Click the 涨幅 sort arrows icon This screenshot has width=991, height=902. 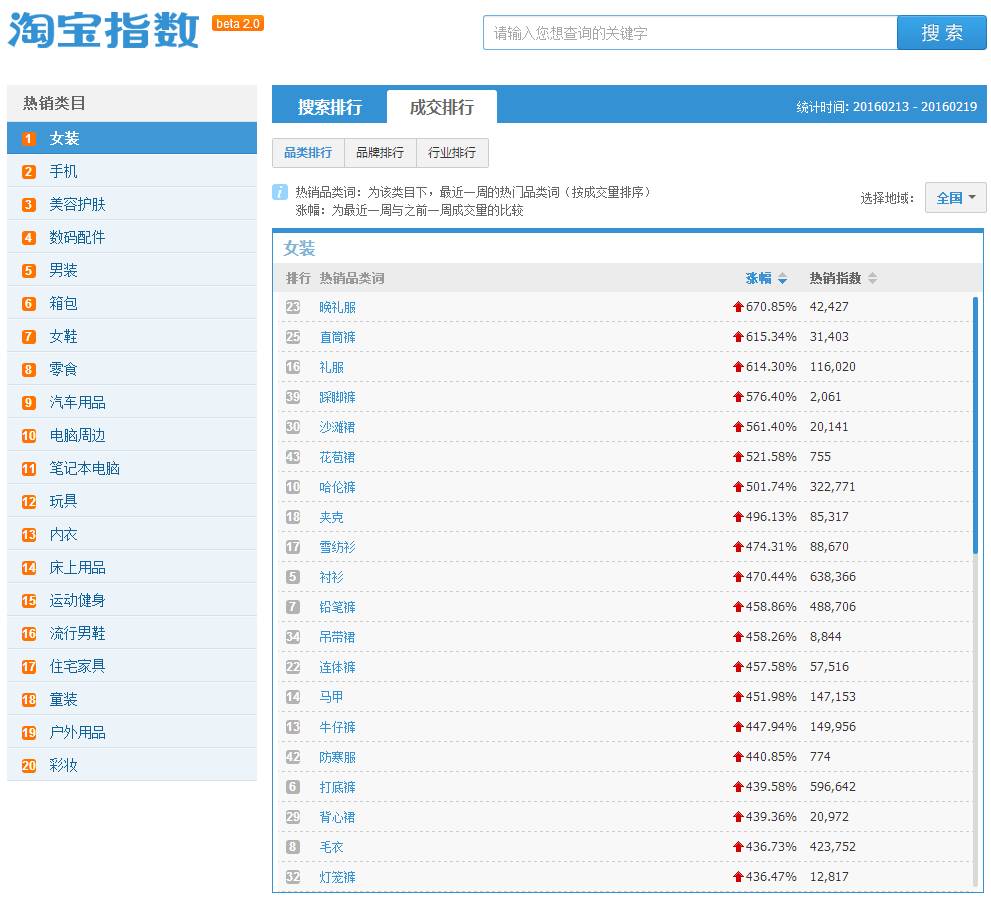coord(782,278)
